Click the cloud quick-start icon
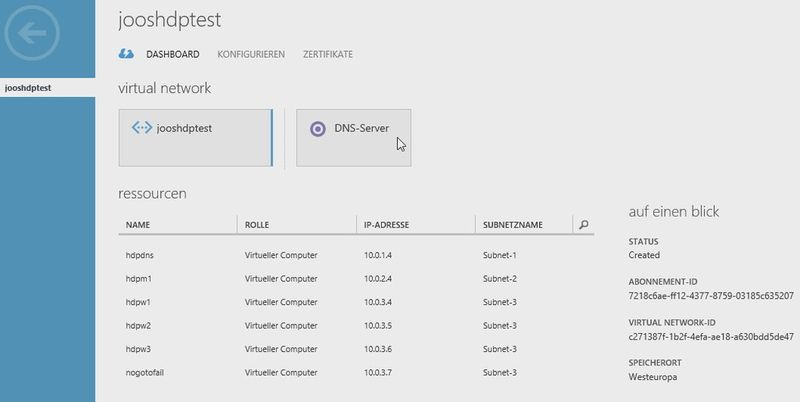The image size is (800, 402). coord(126,54)
